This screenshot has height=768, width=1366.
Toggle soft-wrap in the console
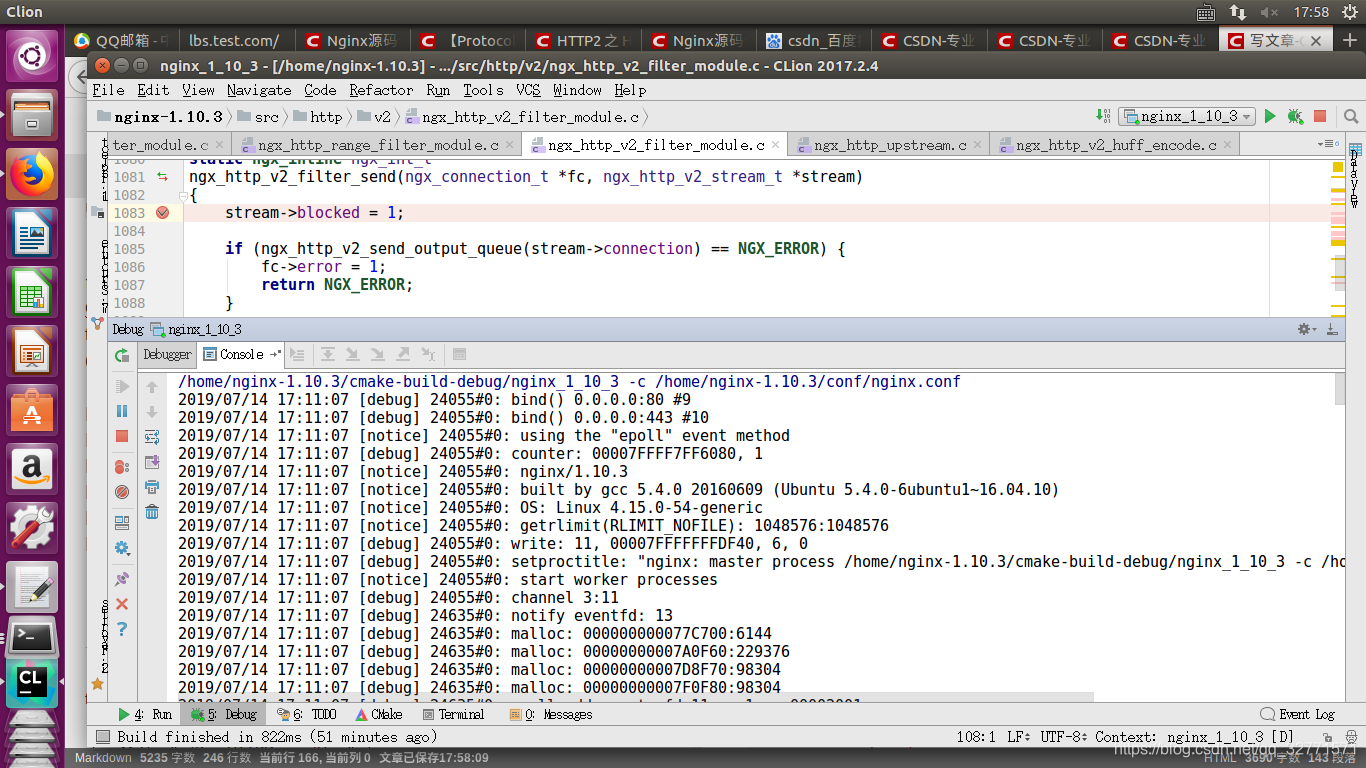point(152,437)
